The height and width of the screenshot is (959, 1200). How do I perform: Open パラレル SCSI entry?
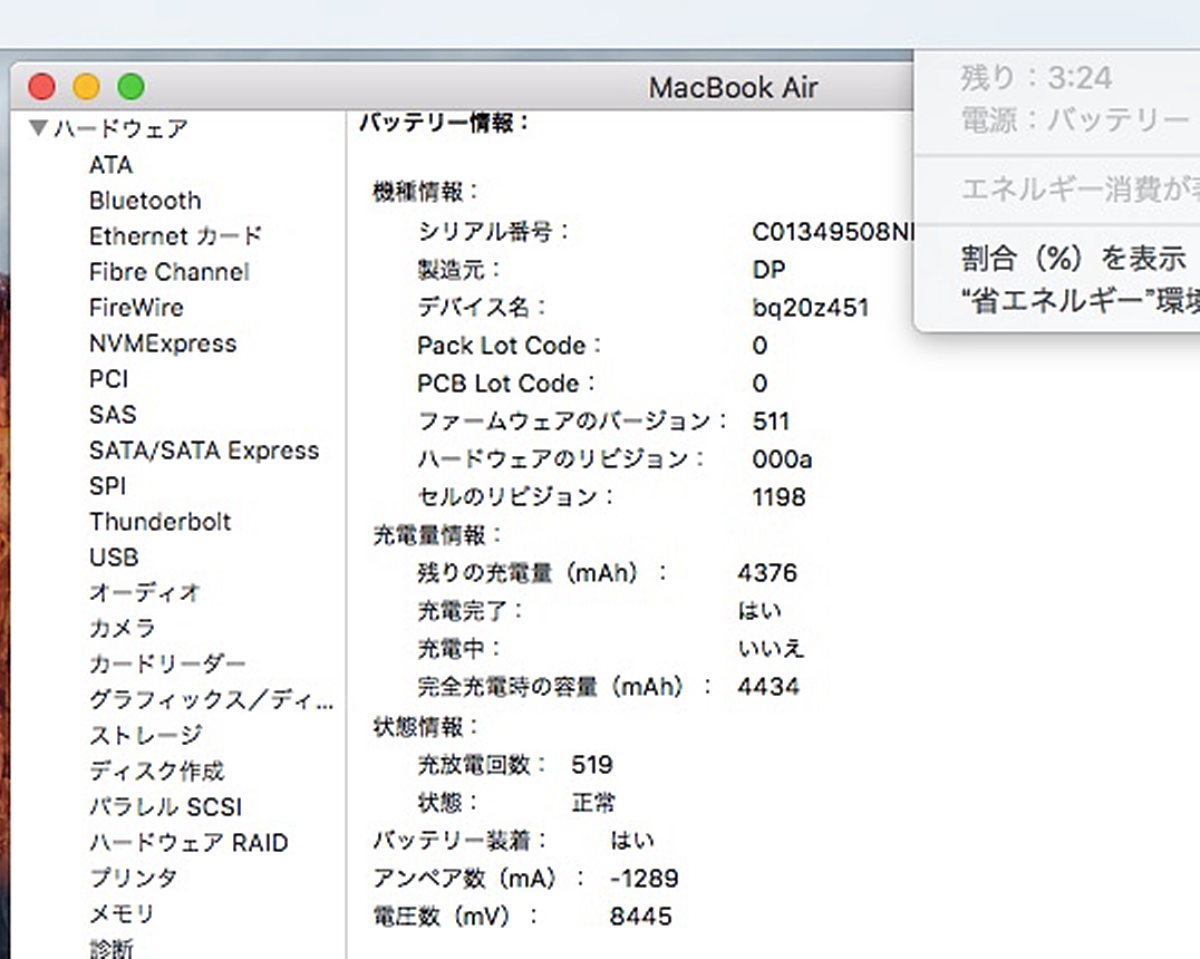(166, 807)
